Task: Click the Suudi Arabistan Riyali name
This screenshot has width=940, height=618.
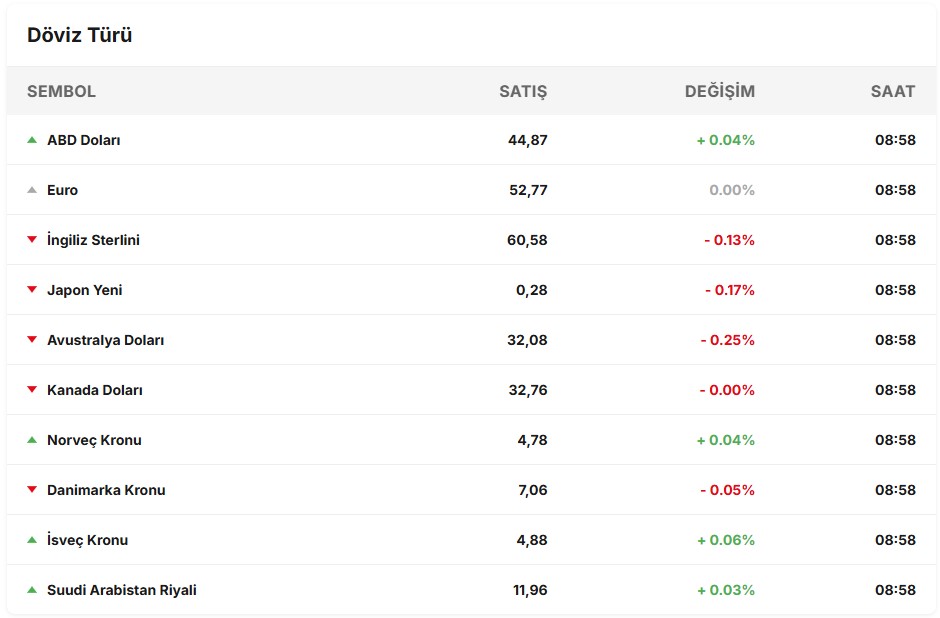Action: 122,590
